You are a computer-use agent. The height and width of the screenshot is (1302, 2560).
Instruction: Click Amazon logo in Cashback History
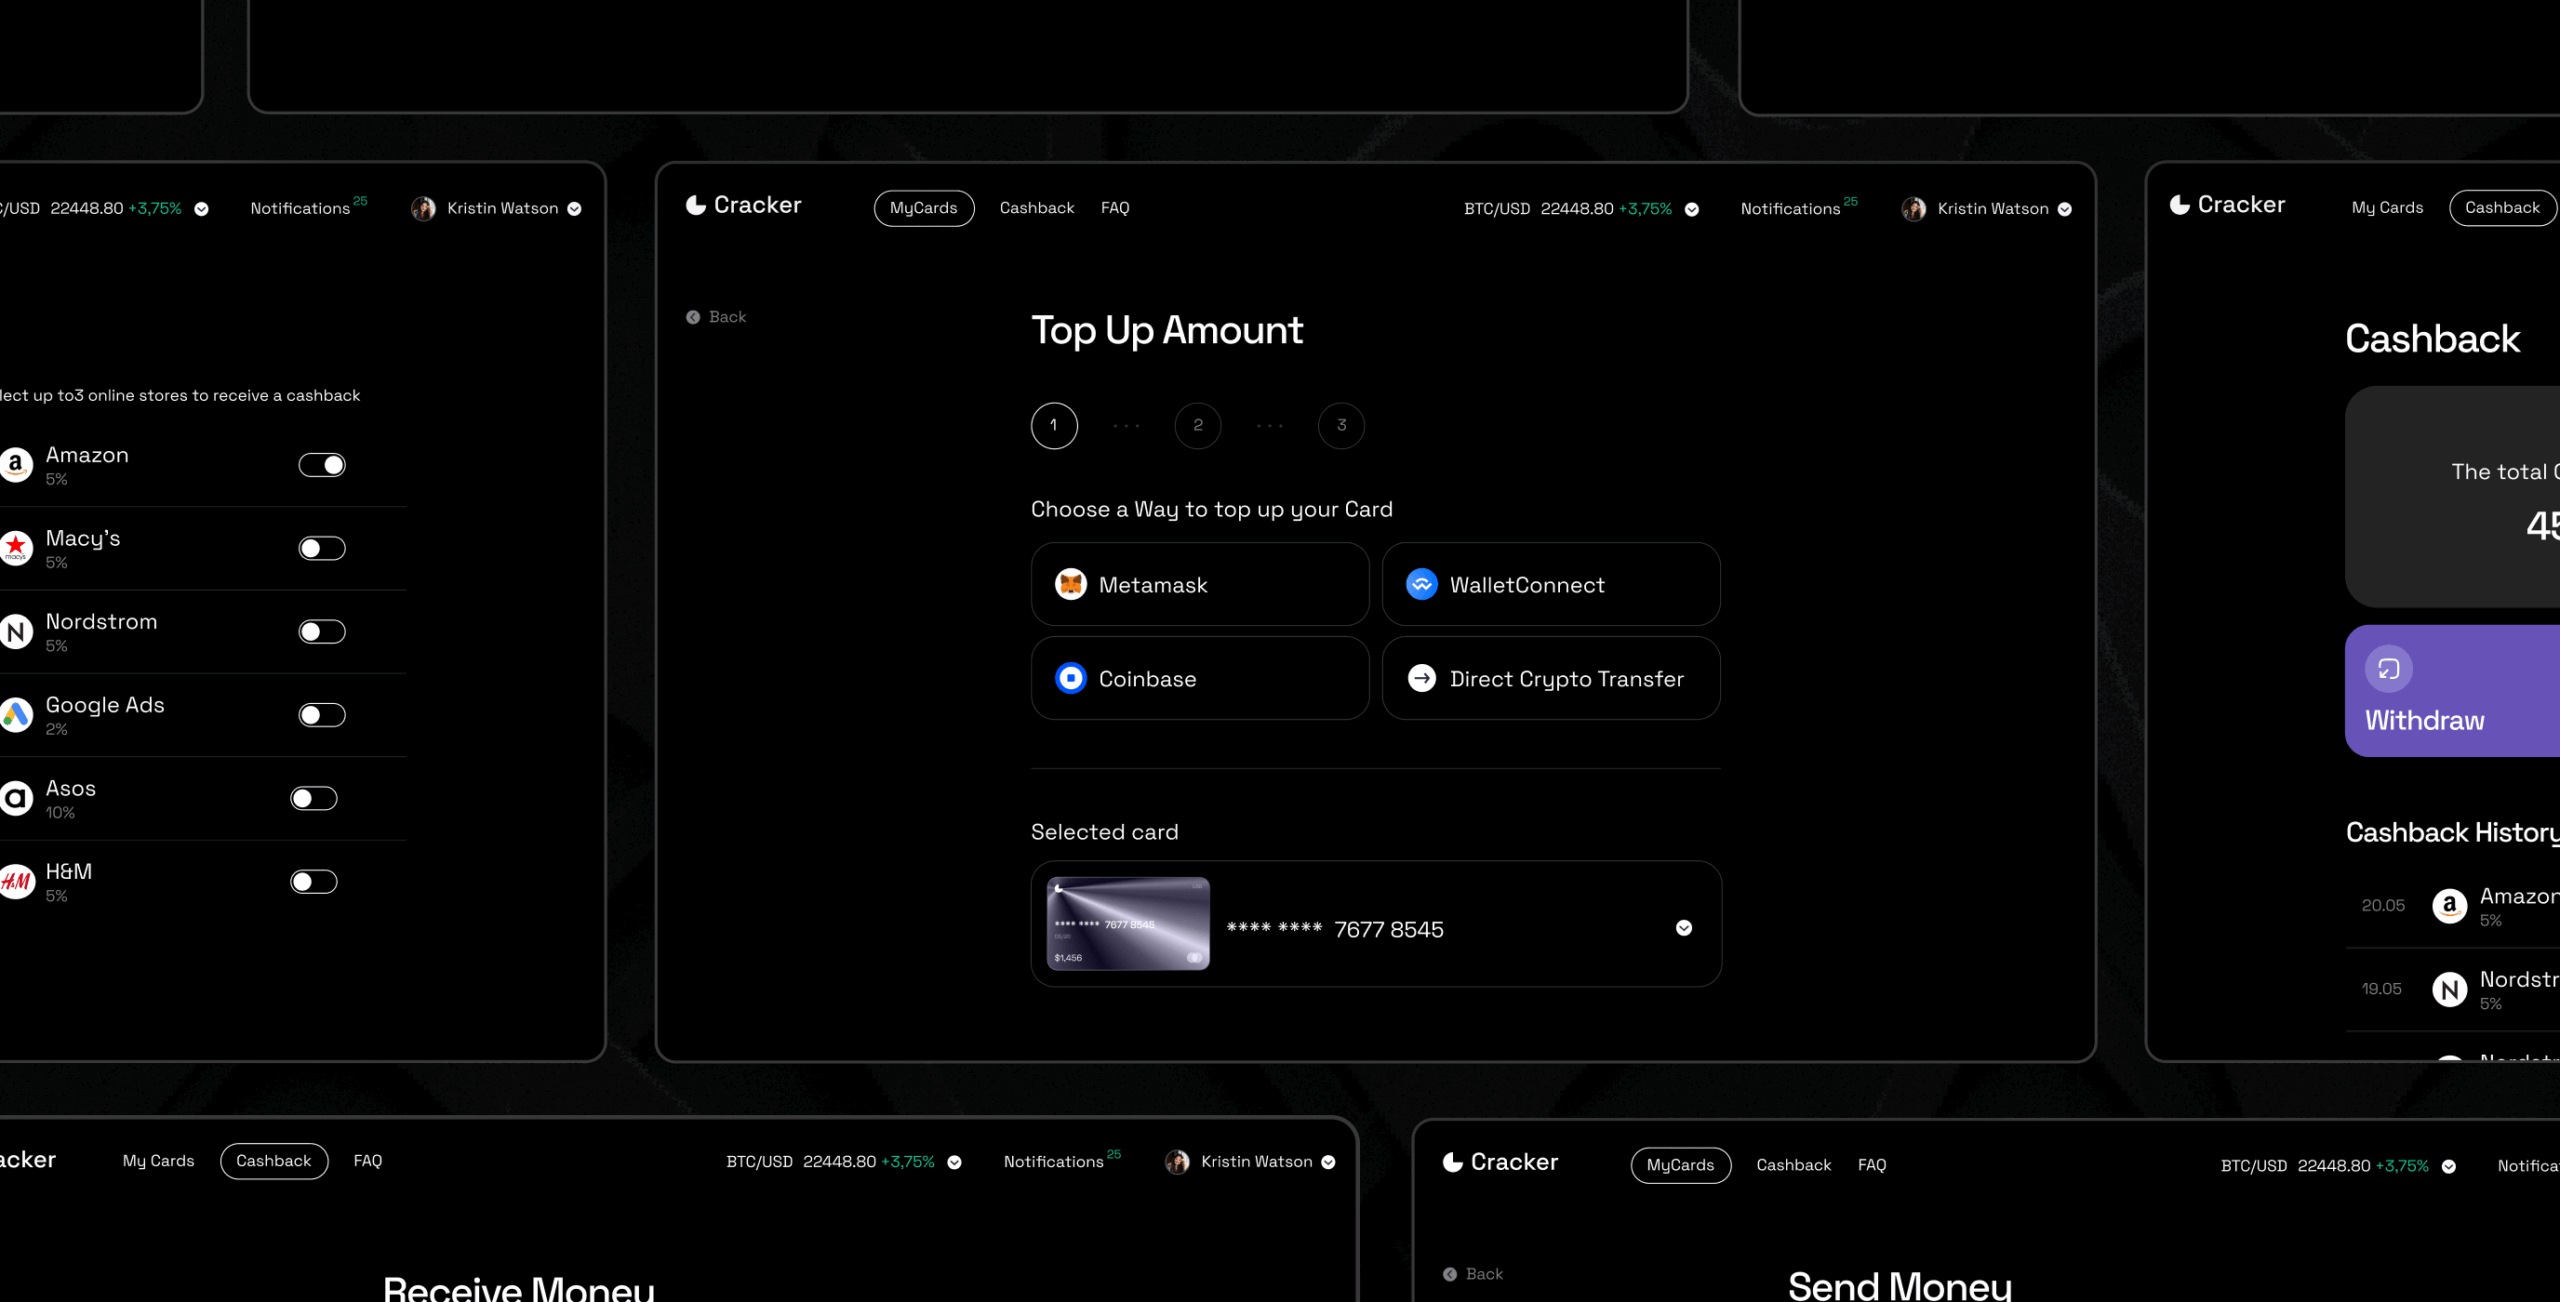2450,906
